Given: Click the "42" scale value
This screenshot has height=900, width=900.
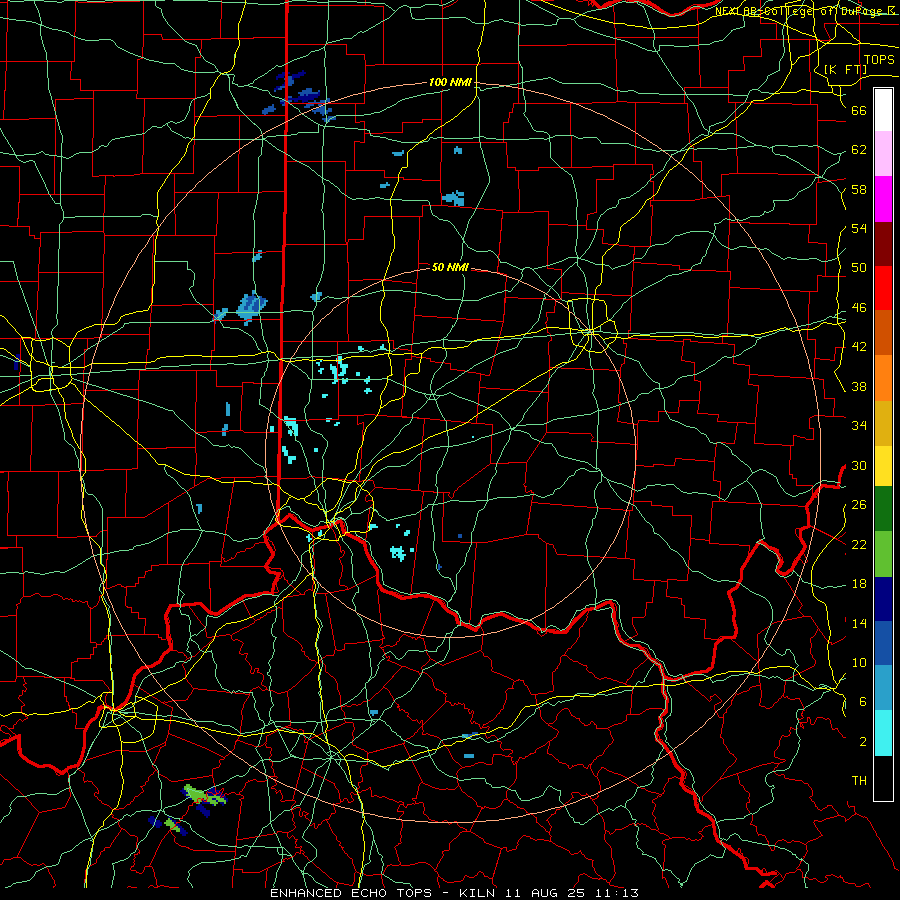Looking at the screenshot, I should point(859,347).
